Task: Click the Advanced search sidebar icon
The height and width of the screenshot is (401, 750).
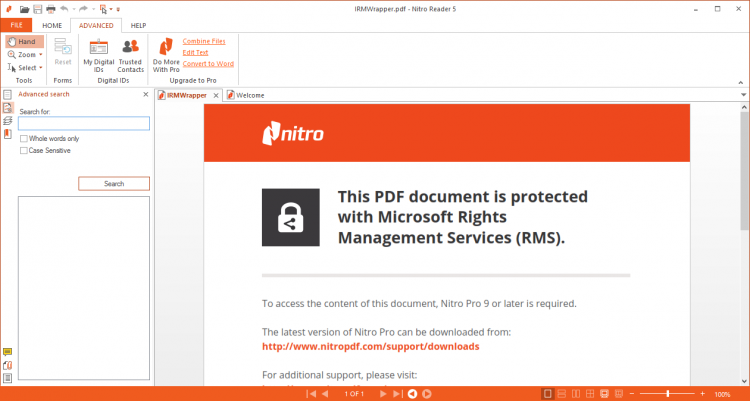Action: 8,108
